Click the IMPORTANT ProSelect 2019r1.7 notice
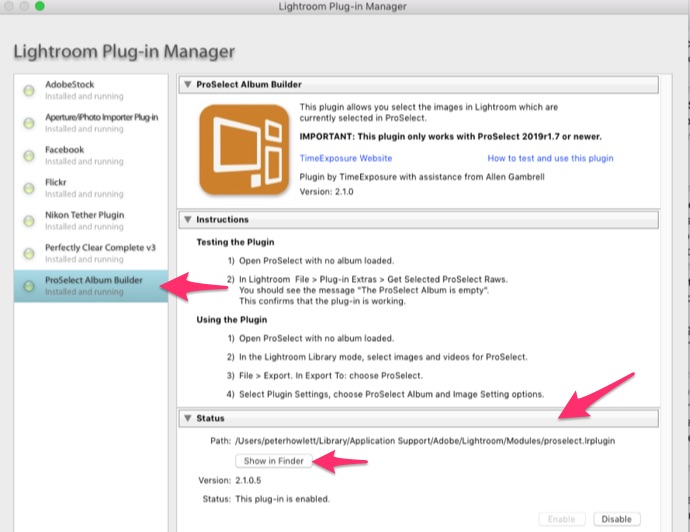Screen dimensions: 690x532 451,137
